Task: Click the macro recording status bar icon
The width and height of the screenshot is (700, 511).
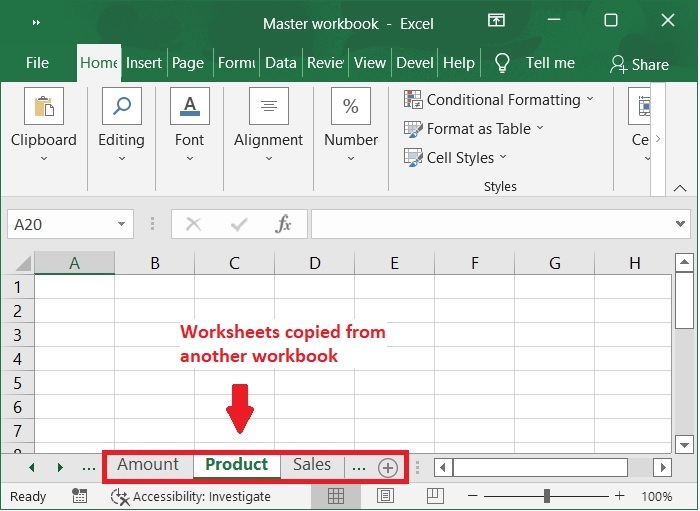Action: [79, 496]
